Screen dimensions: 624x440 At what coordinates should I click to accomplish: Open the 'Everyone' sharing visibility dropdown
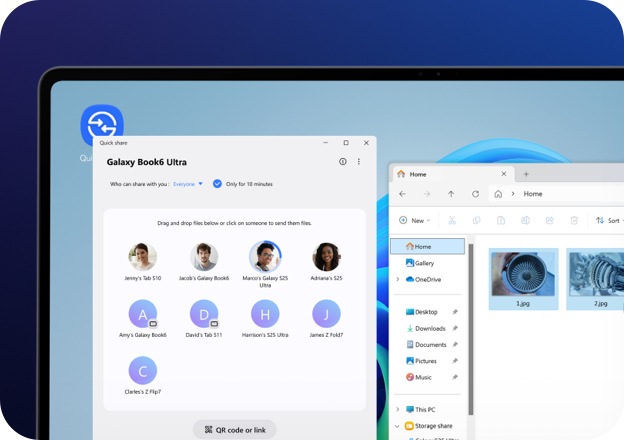point(188,184)
